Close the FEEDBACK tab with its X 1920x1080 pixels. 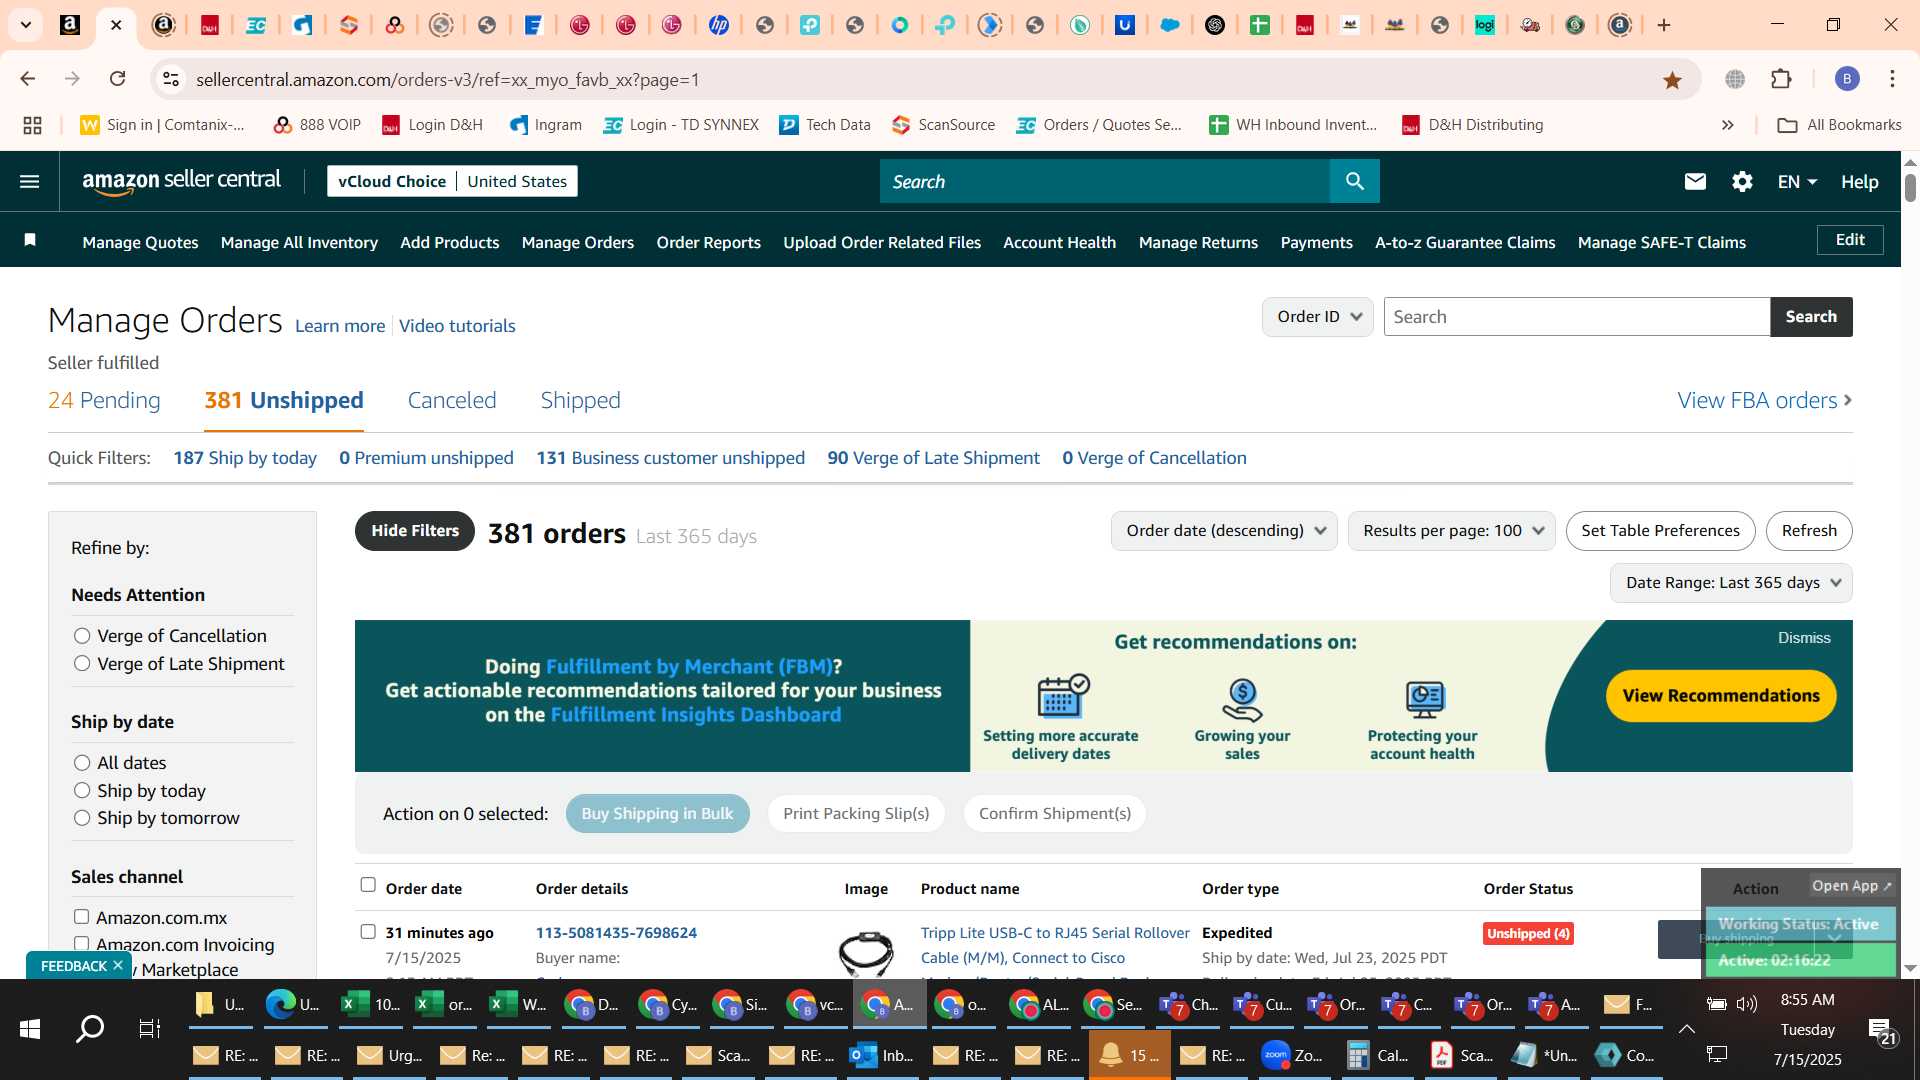[118, 965]
